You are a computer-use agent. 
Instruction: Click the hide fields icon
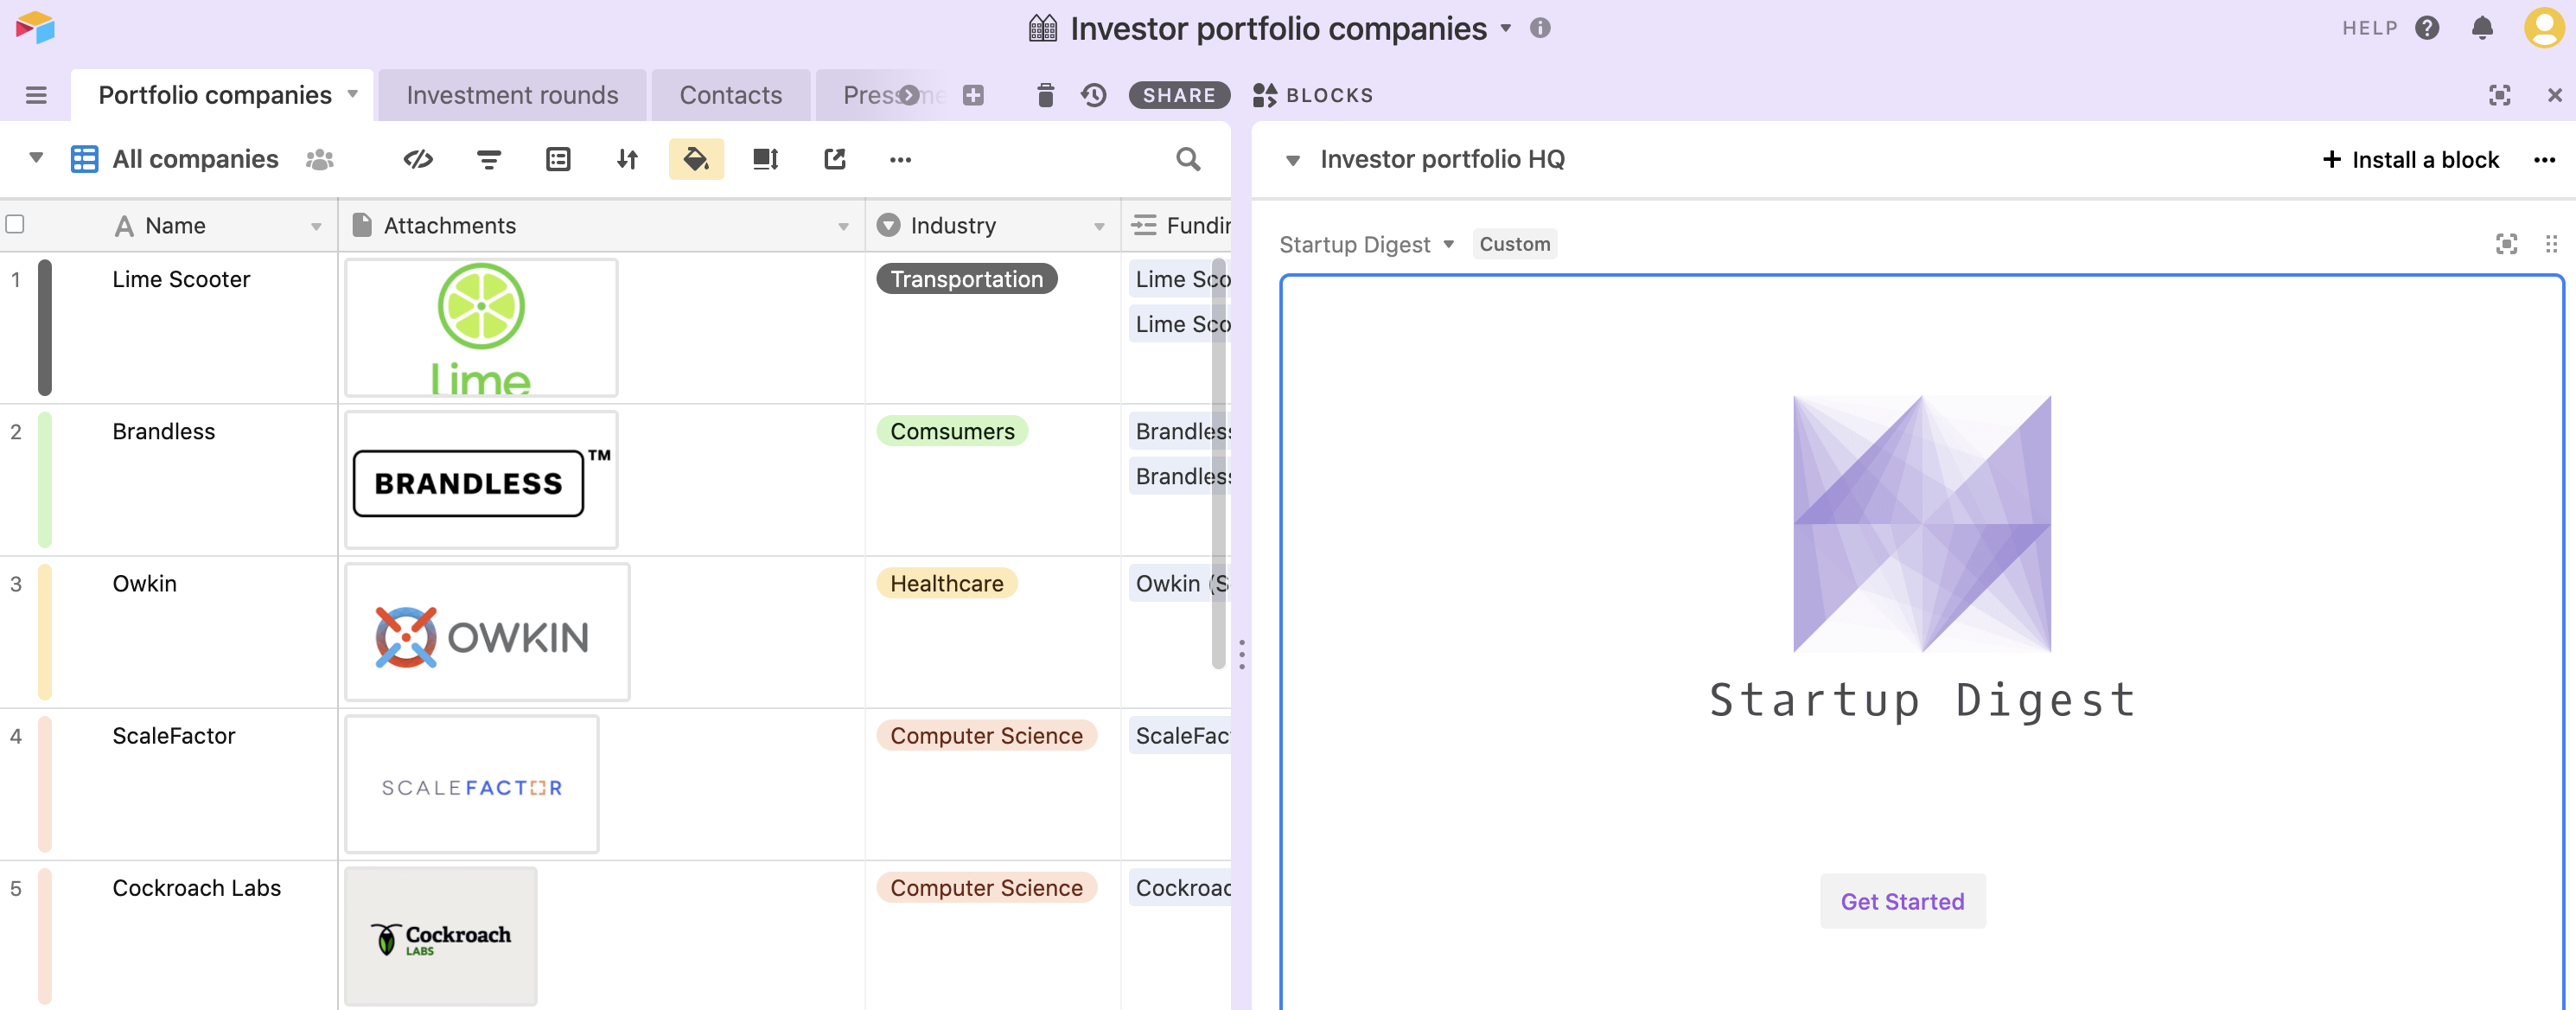coord(418,159)
